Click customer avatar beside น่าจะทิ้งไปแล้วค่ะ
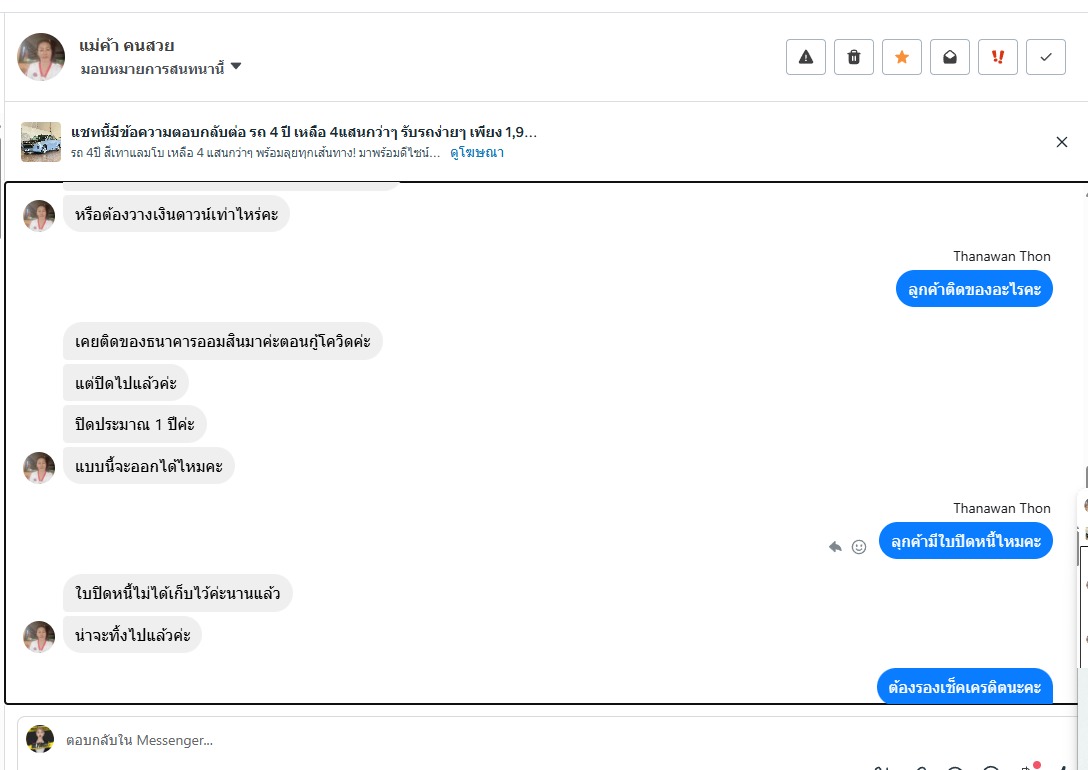 click(39, 636)
